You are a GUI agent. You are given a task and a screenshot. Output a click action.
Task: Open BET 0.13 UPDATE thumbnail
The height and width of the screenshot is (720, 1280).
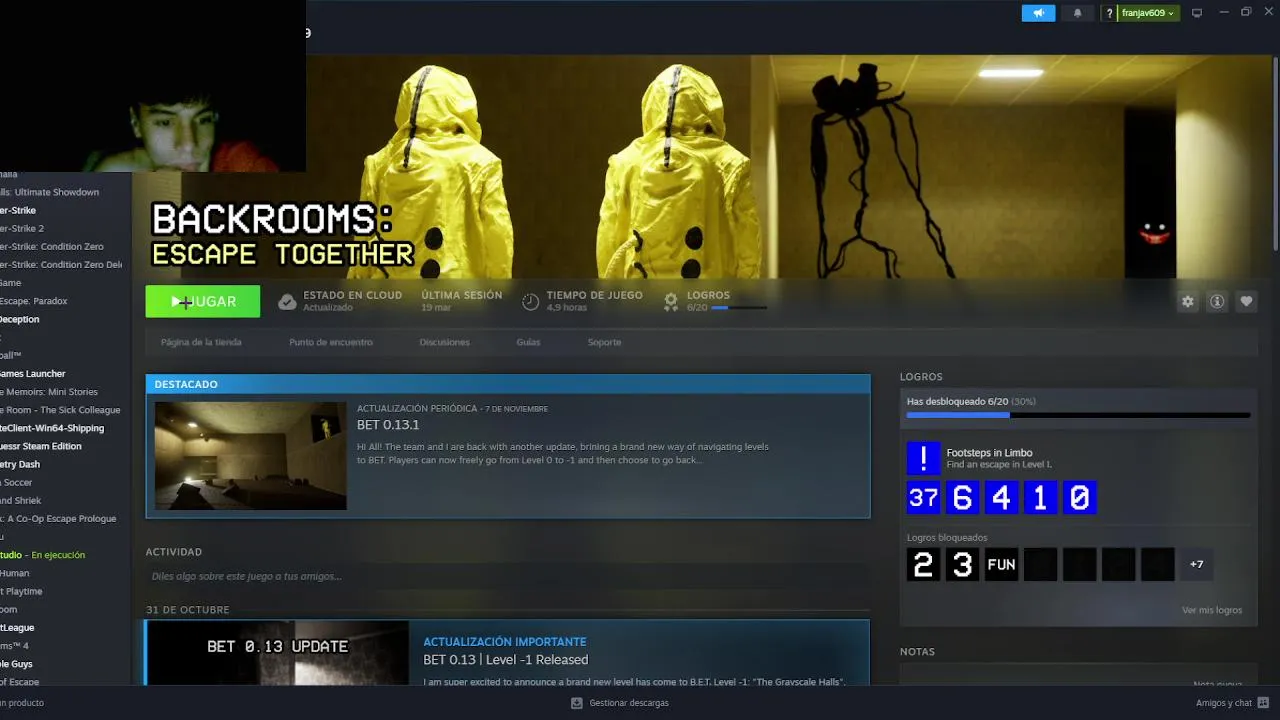[x=277, y=653]
